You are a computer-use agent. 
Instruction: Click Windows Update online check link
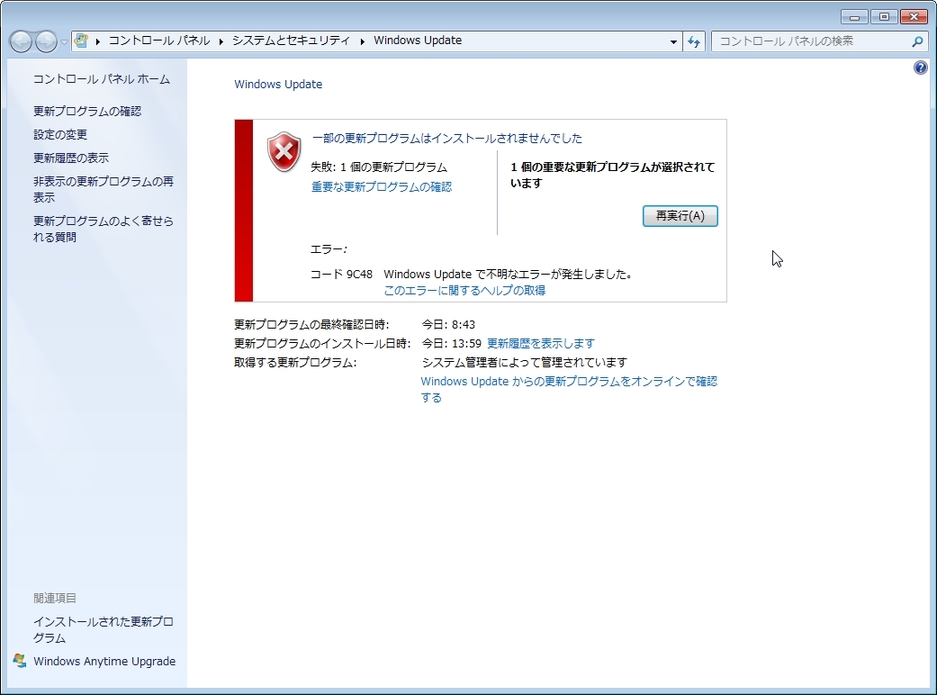click(569, 389)
